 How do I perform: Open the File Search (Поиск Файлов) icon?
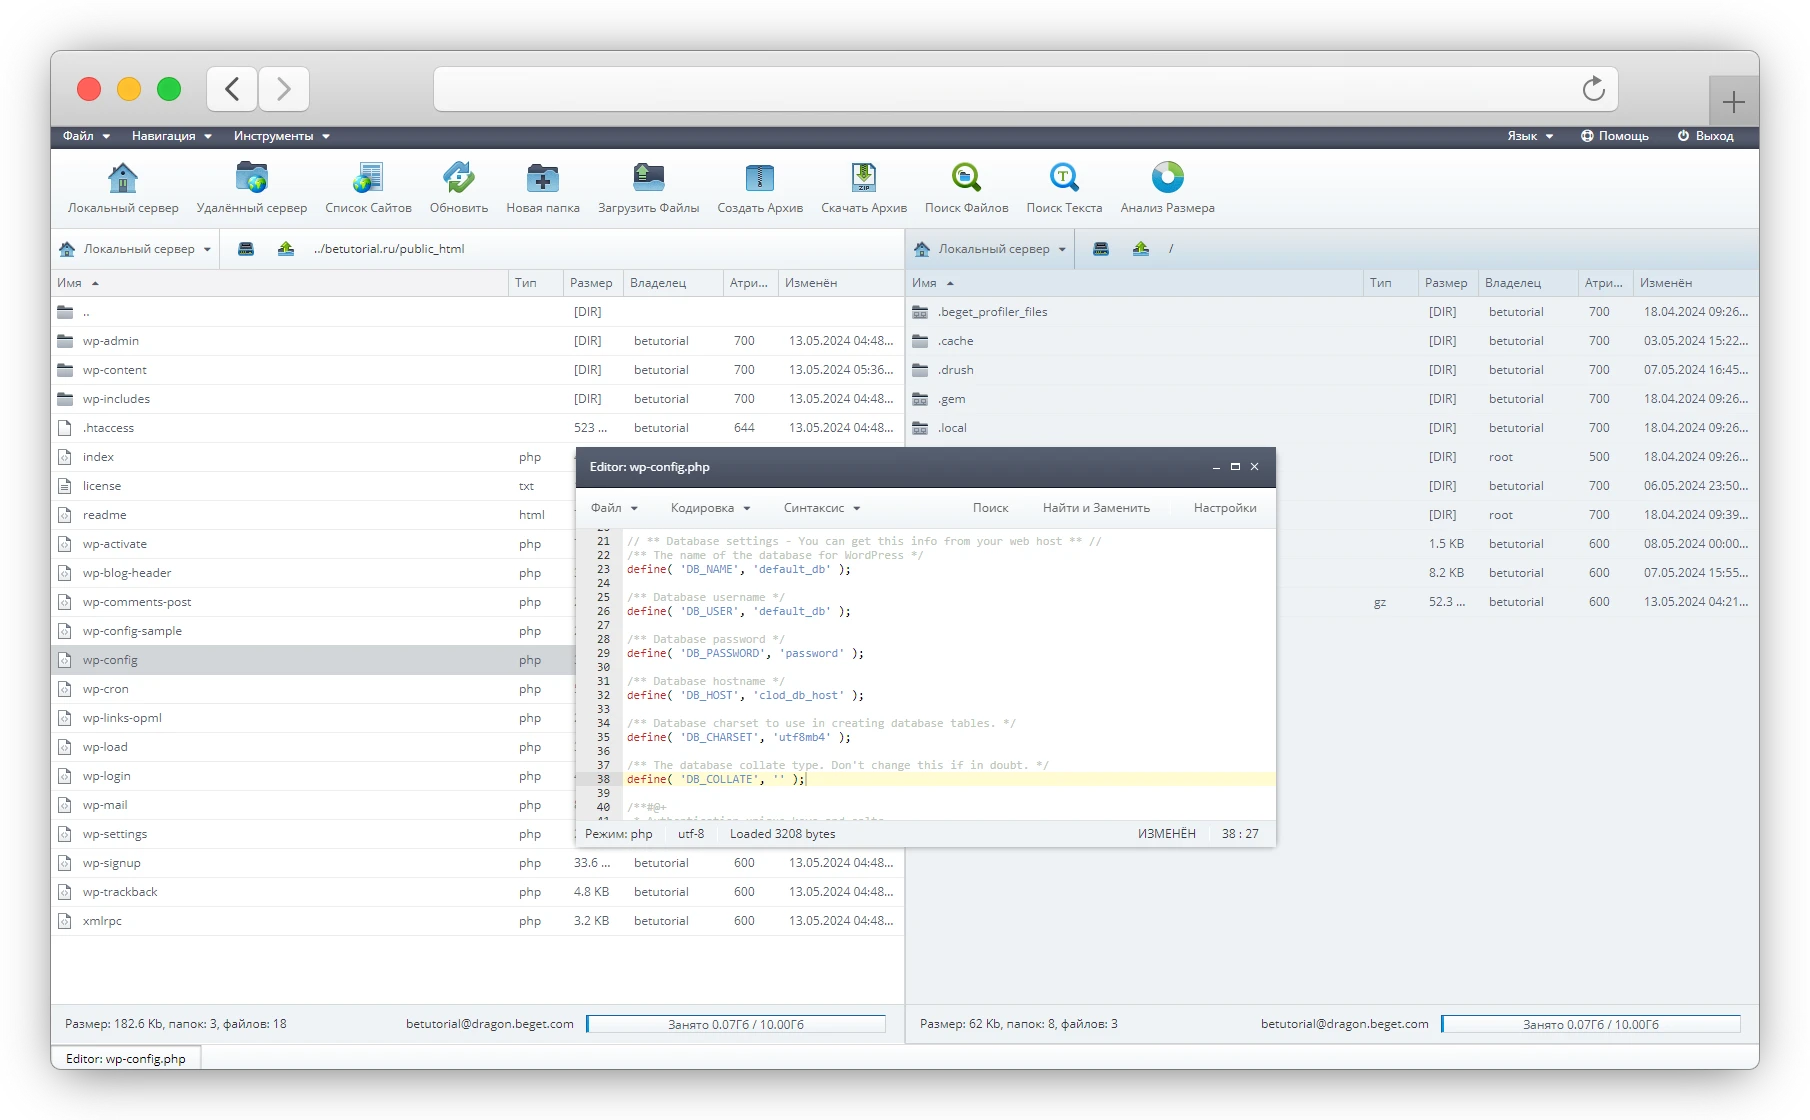pyautogui.click(x=966, y=179)
